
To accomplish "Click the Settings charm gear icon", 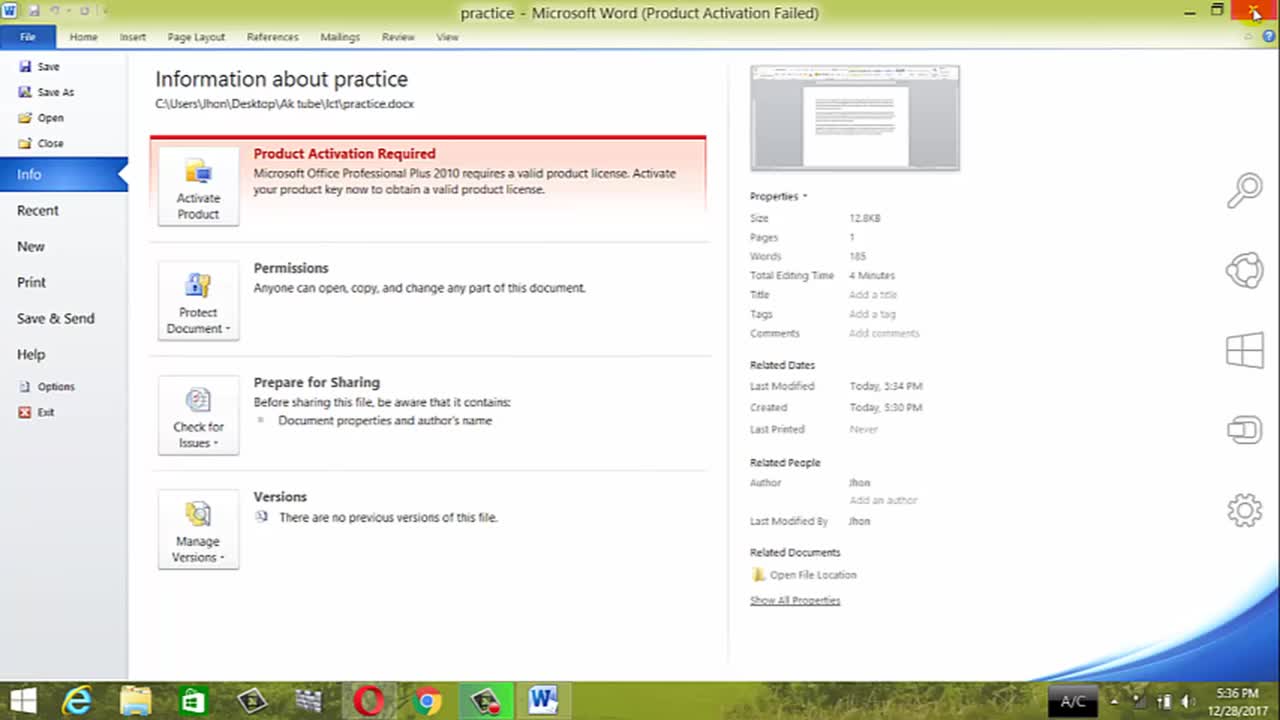I will (1245, 511).
